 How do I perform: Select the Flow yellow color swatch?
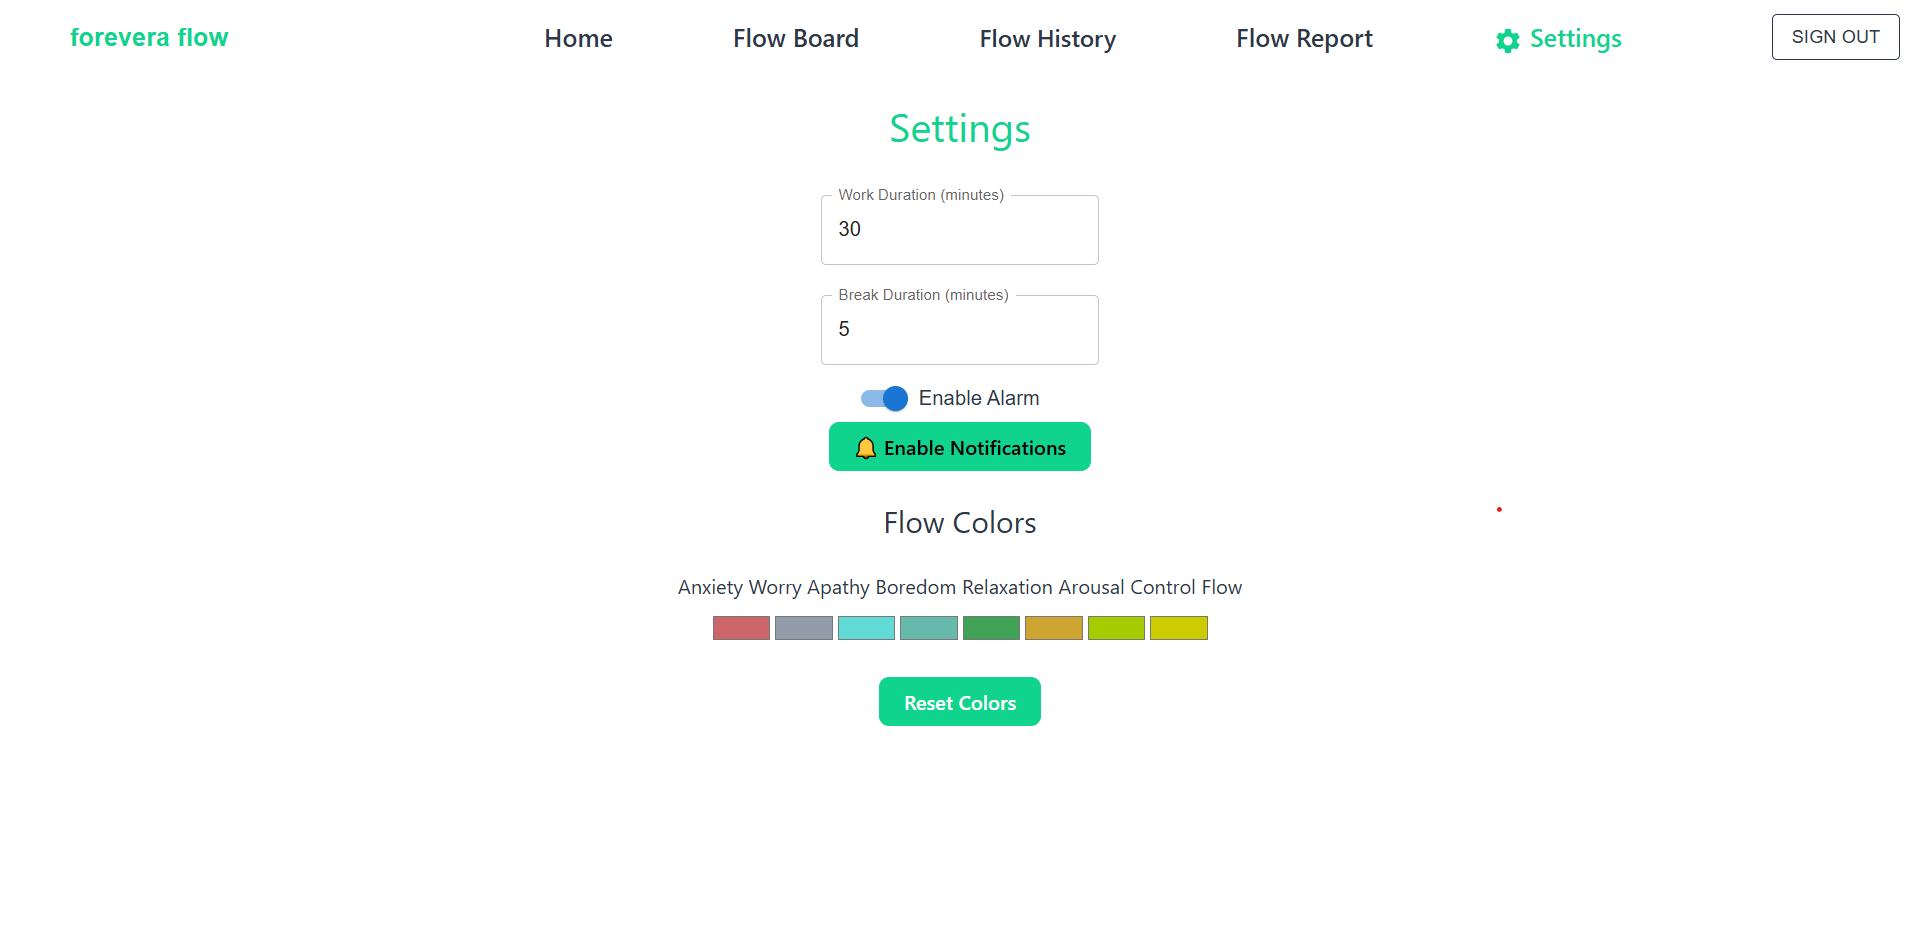coord(1178,627)
